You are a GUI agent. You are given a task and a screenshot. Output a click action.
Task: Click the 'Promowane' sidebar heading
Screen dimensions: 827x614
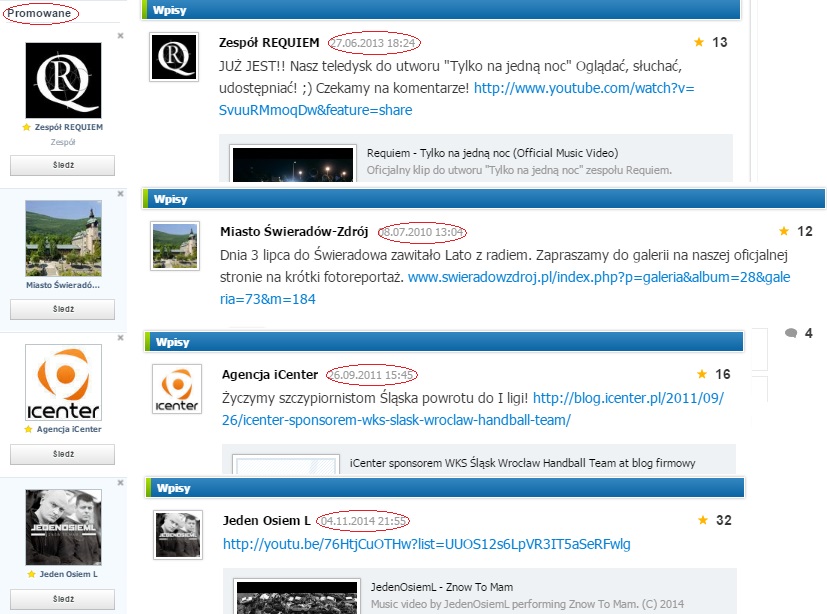39,13
